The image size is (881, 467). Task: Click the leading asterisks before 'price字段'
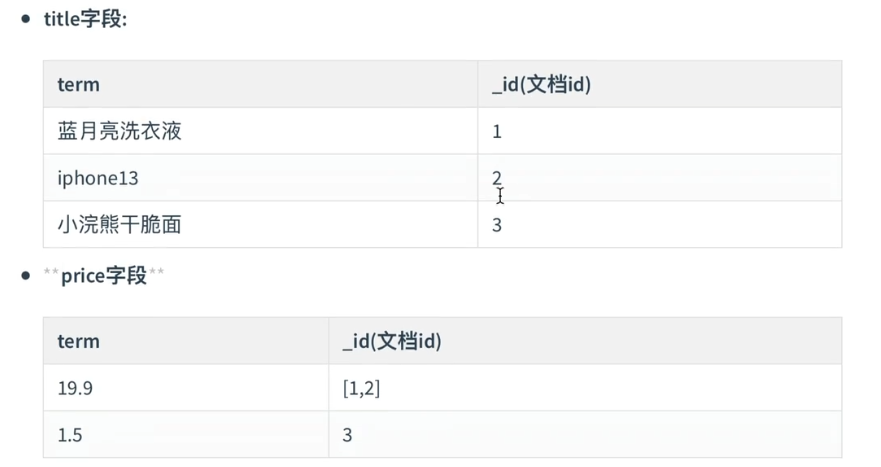click(51, 274)
